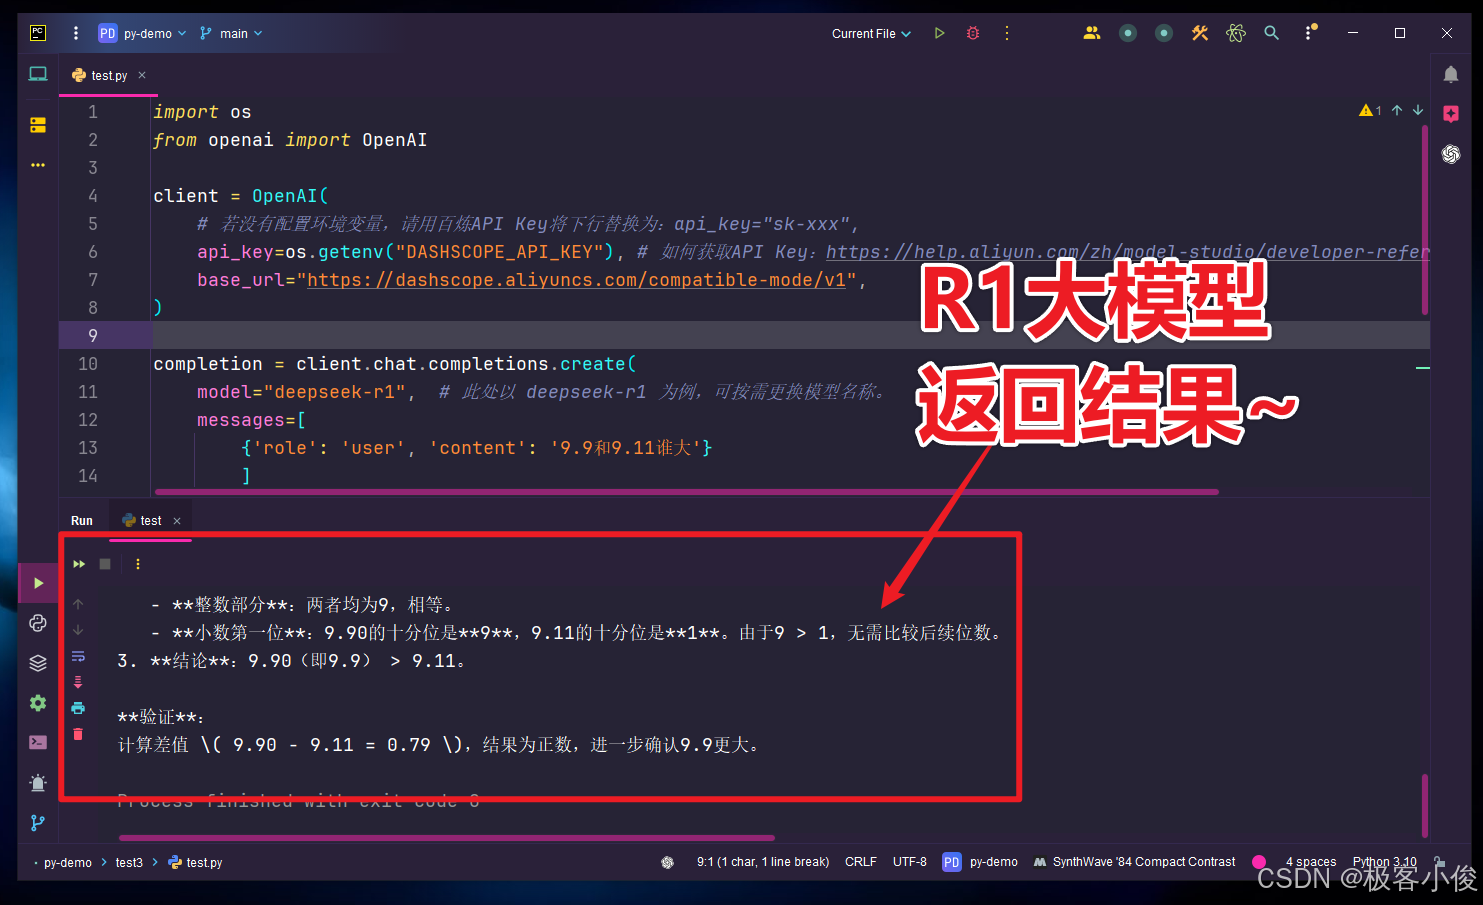
Task: Open more run actions three-dot menu
Action: click(x=1007, y=33)
